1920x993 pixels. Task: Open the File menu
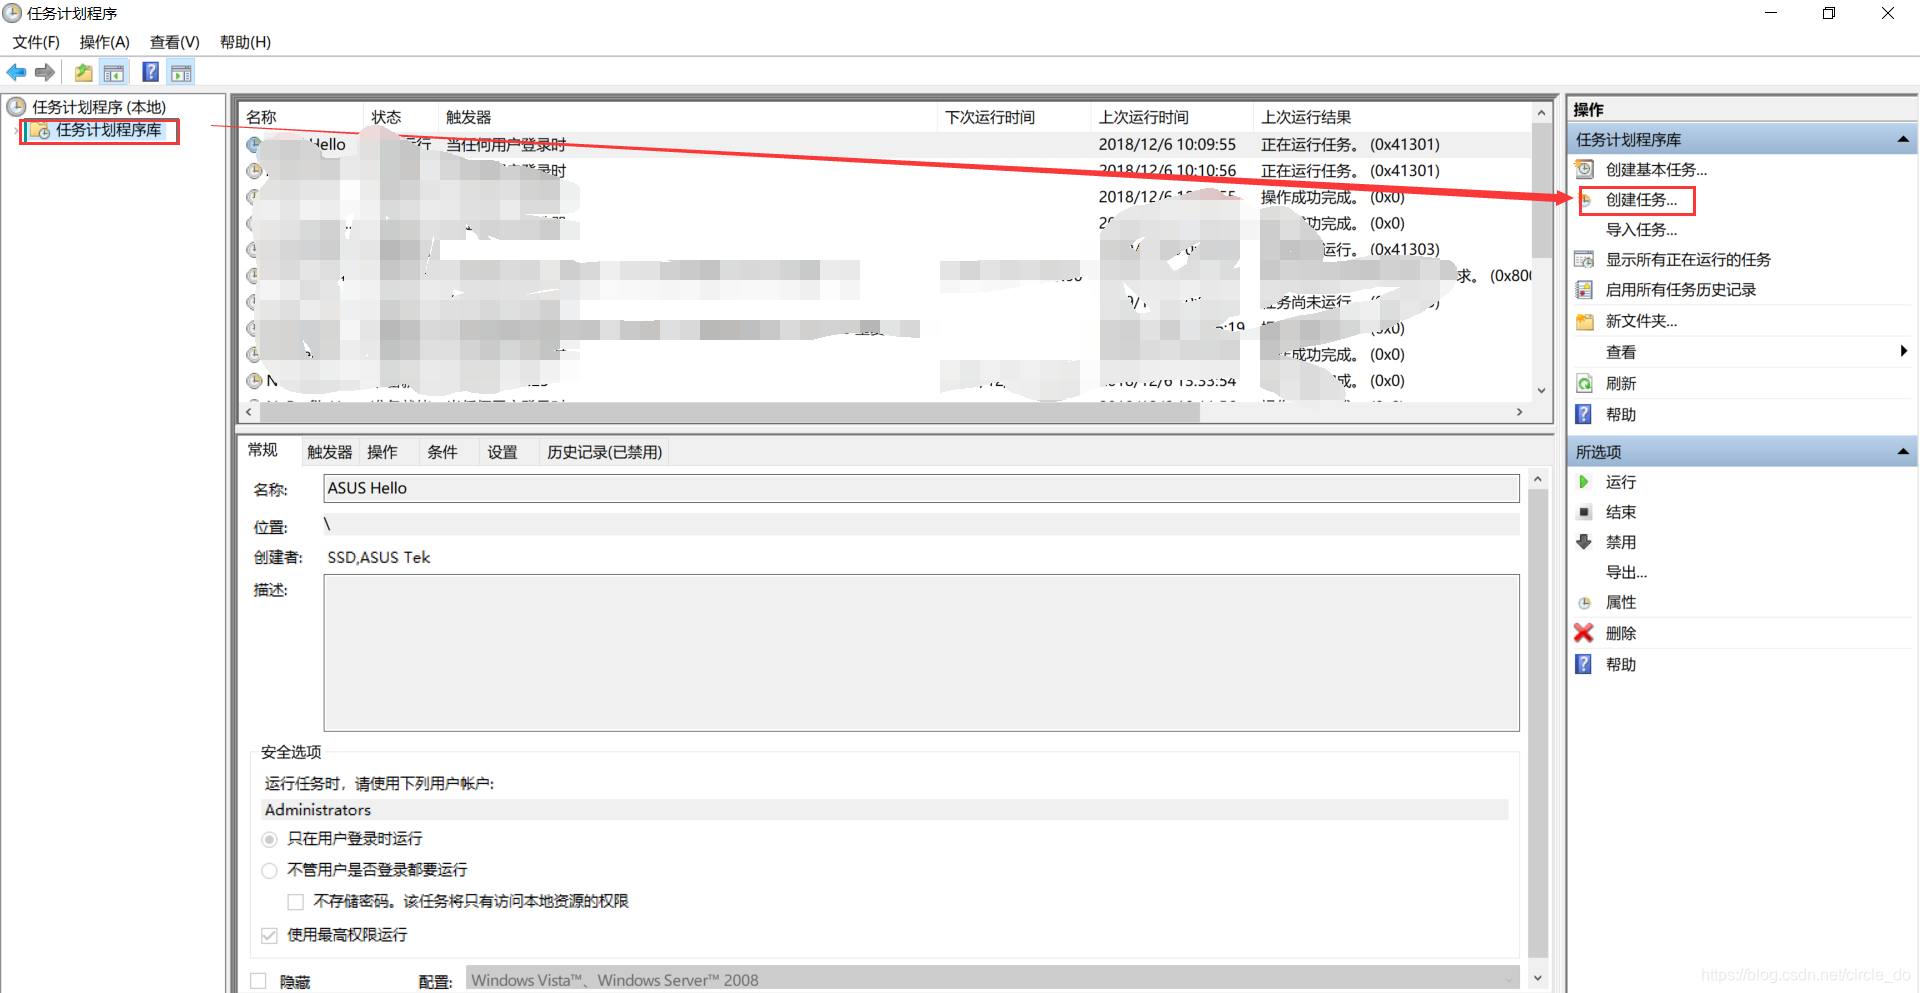tap(36, 42)
